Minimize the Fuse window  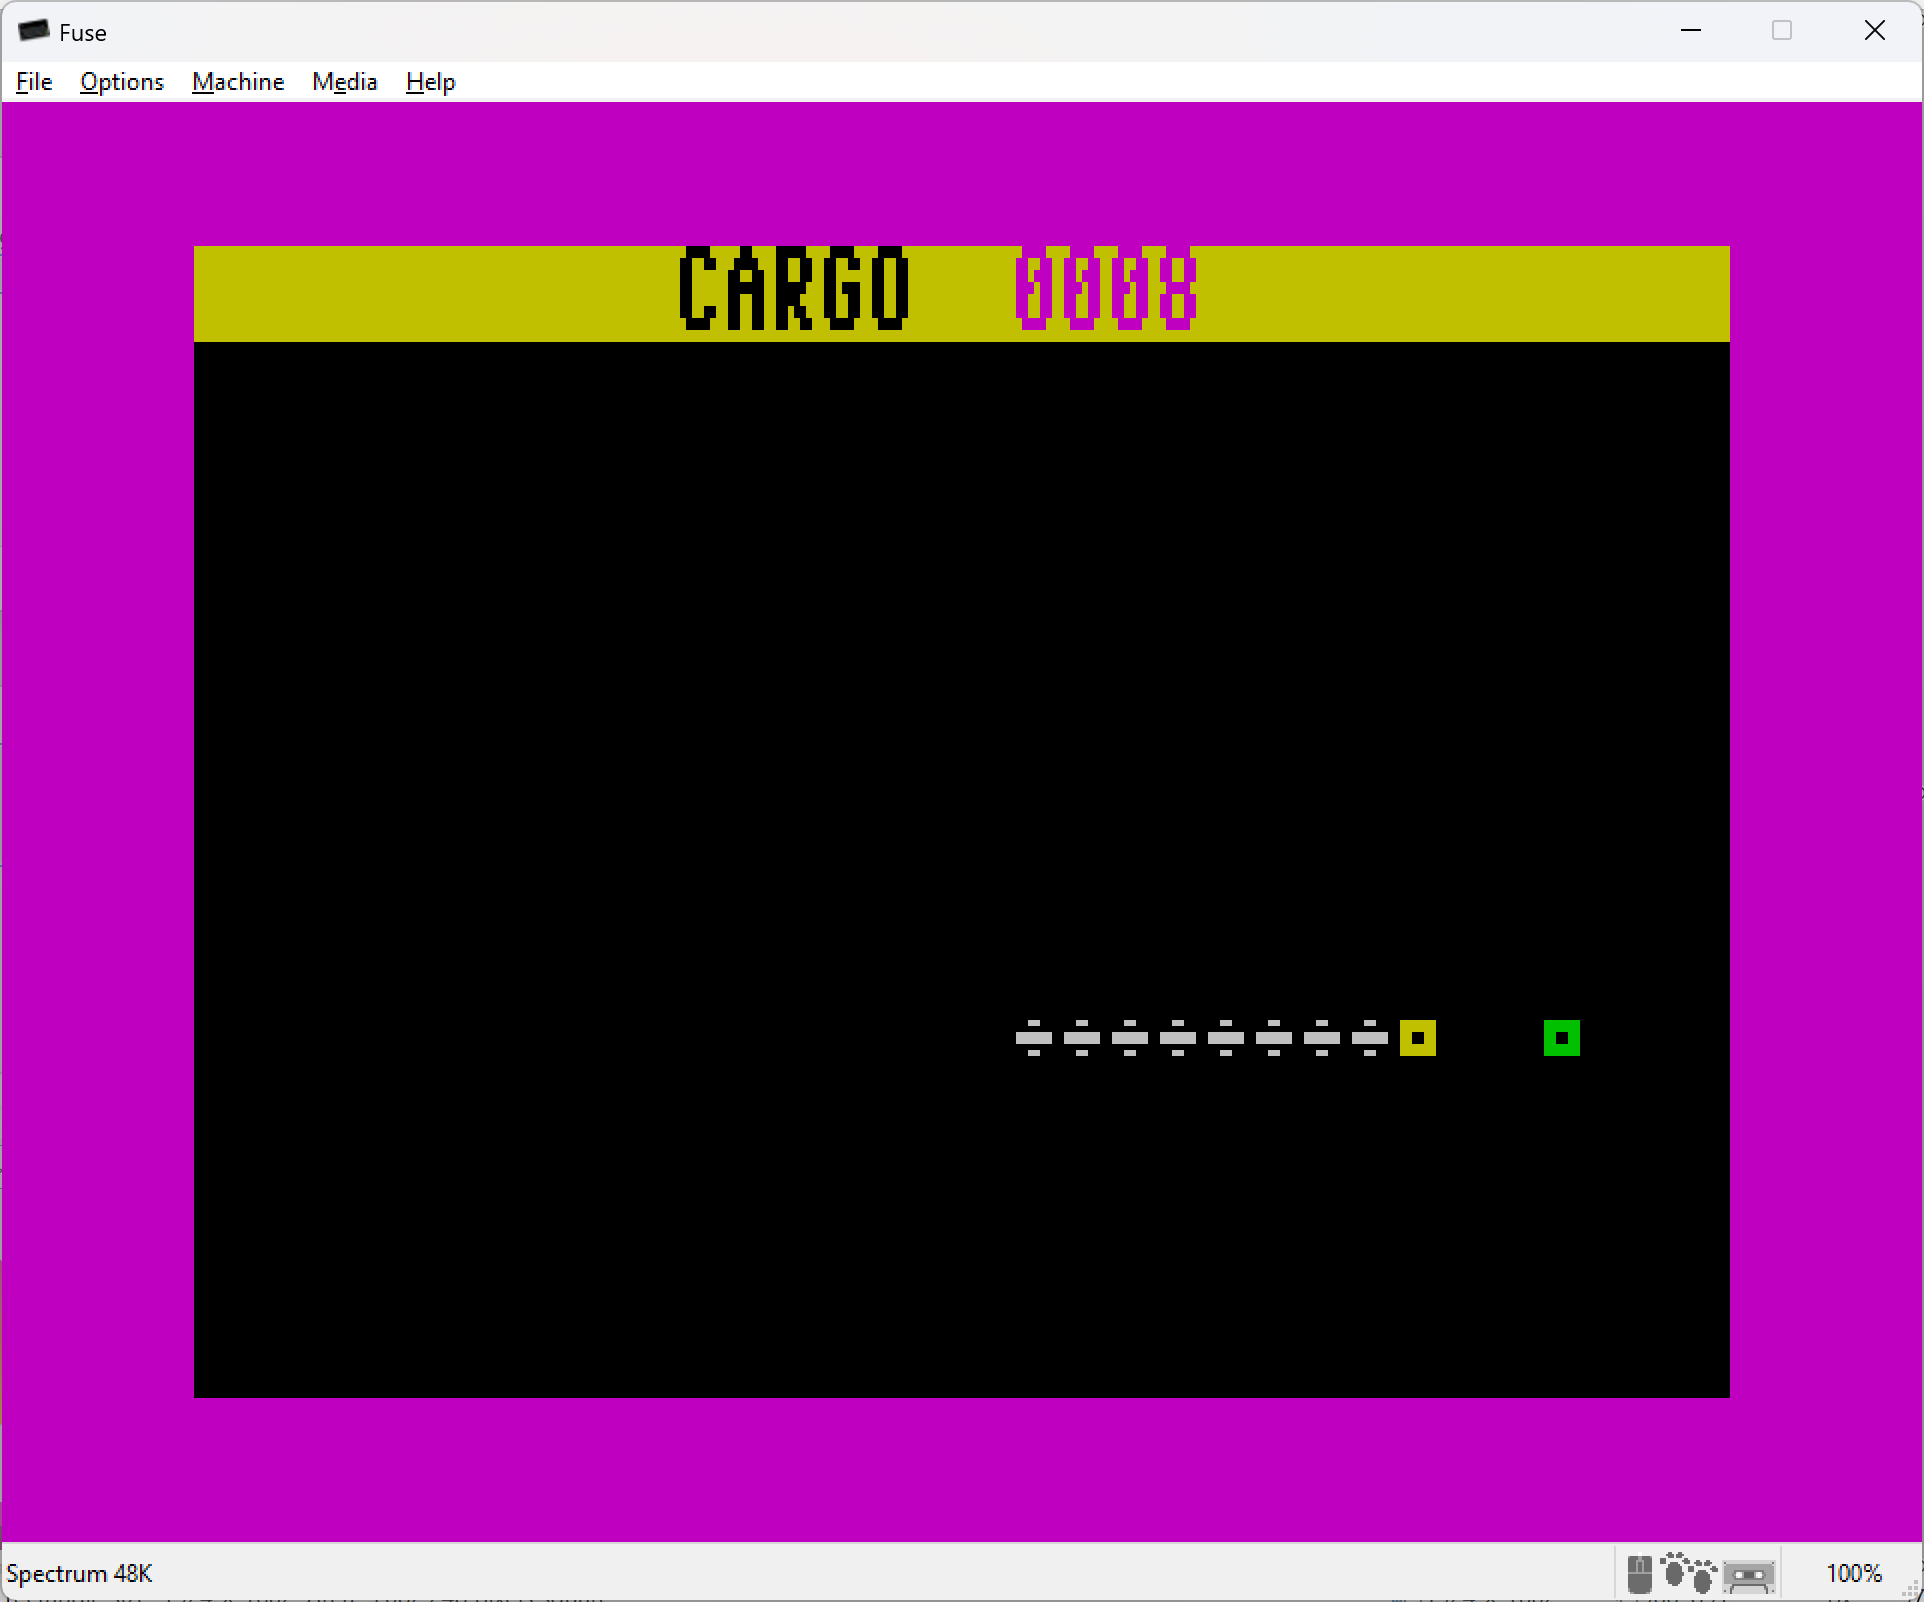(x=1691, y=31)
